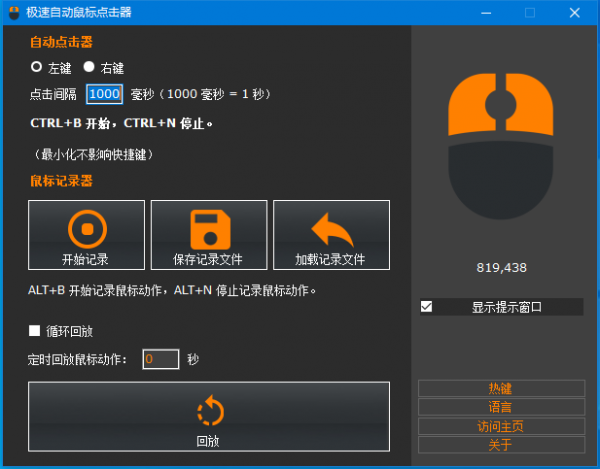This screenshot has height=469, width=600.
Task: Open the 热键 hotkey settings
Action: [x=502, y=389]
